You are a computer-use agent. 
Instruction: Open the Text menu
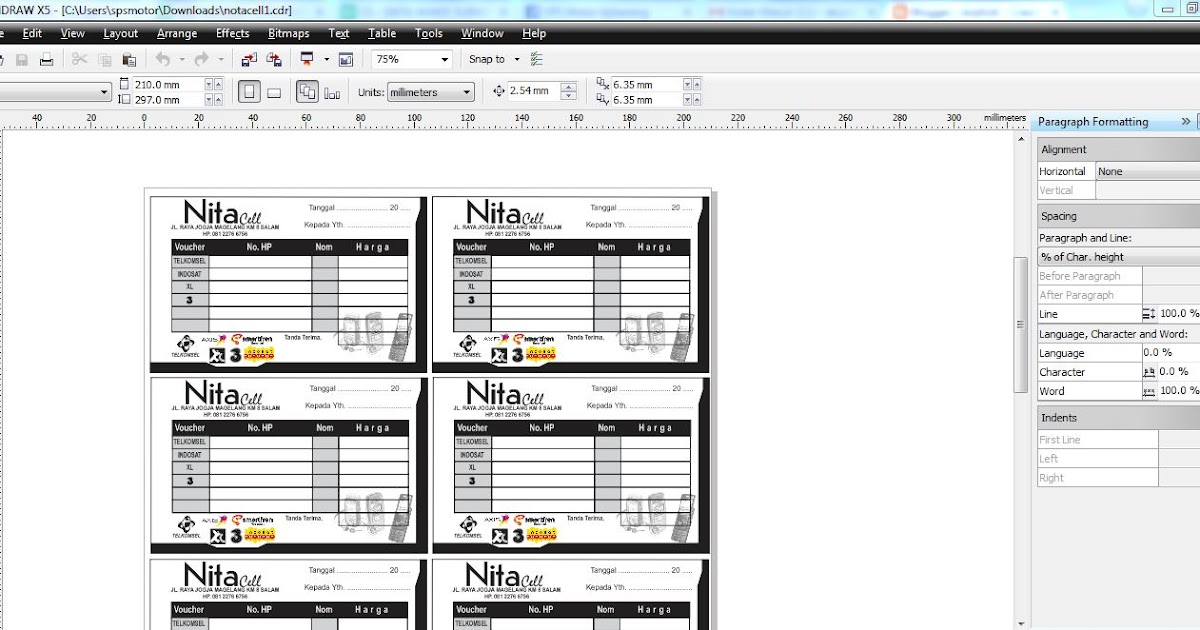[339, 33]
